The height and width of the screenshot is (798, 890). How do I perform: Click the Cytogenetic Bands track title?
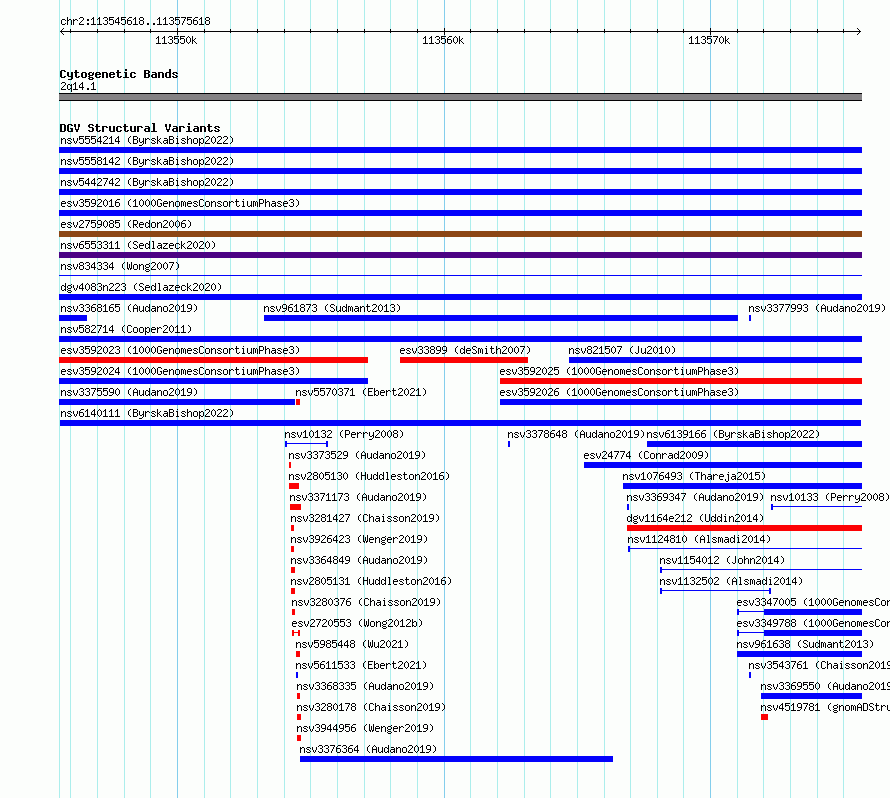pos(119,74)
